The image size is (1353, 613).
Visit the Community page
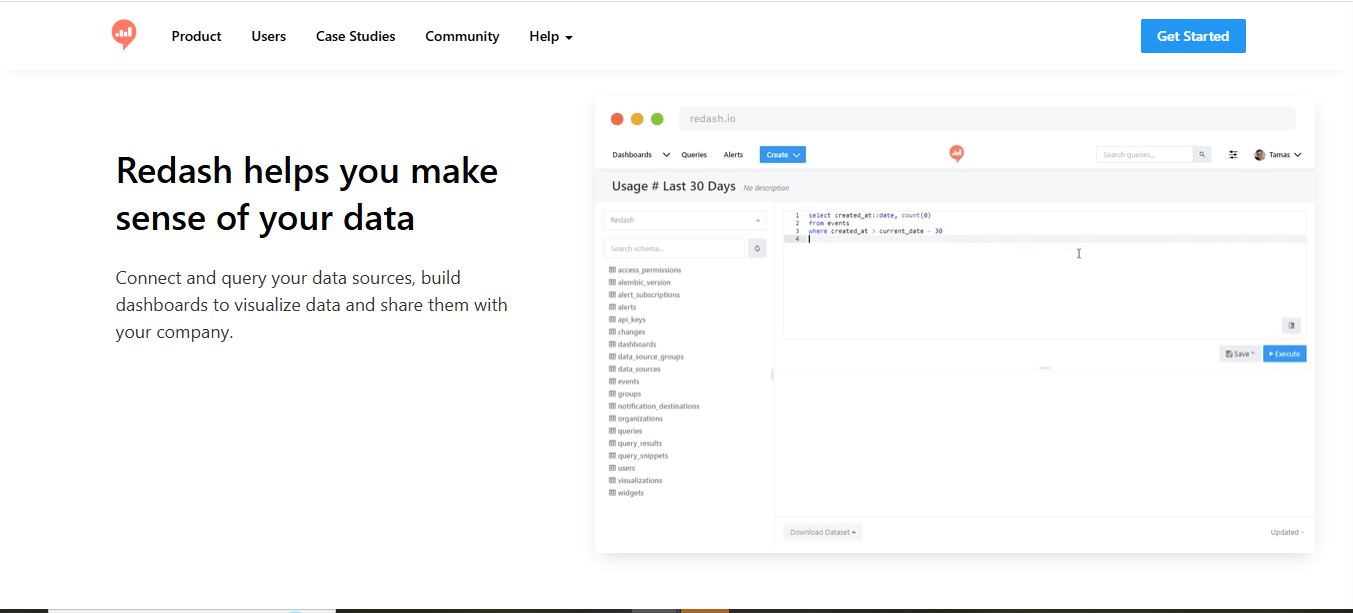462,36
